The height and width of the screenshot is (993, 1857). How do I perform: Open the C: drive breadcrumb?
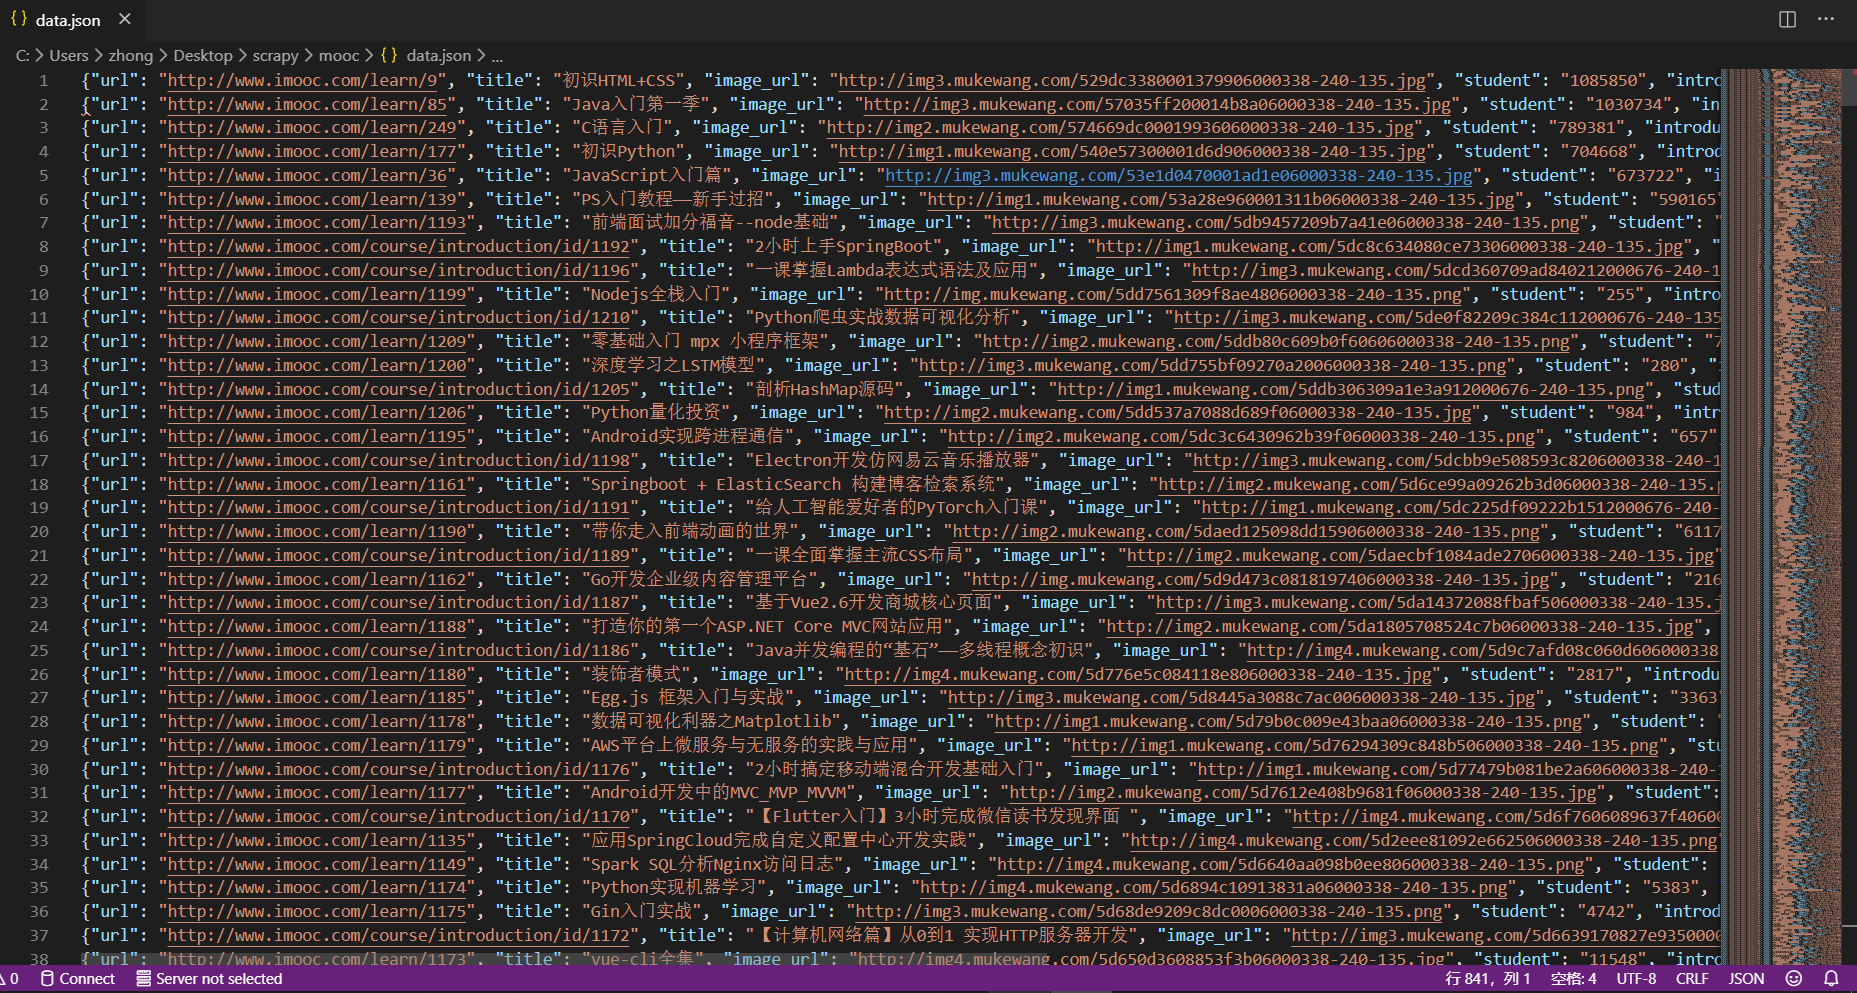[x=22, y=55]
